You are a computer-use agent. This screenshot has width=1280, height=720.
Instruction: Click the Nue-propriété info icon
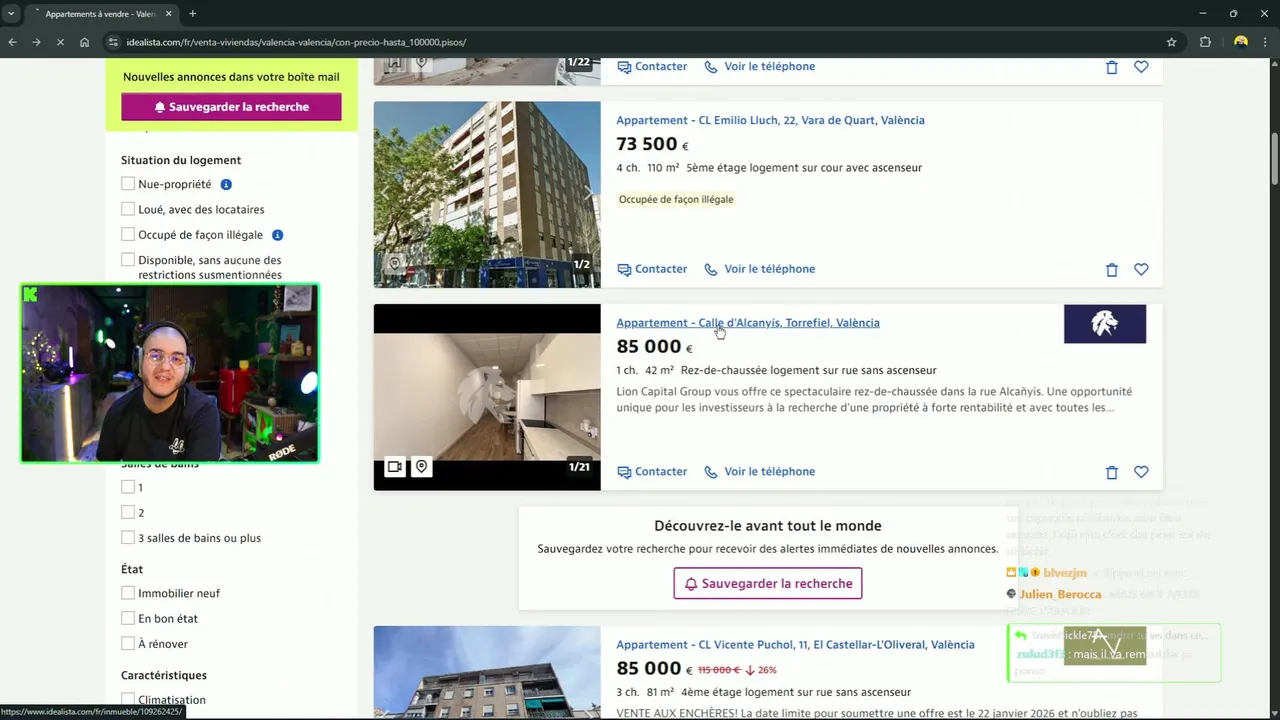pyautogui.click(x=226, y=184)
